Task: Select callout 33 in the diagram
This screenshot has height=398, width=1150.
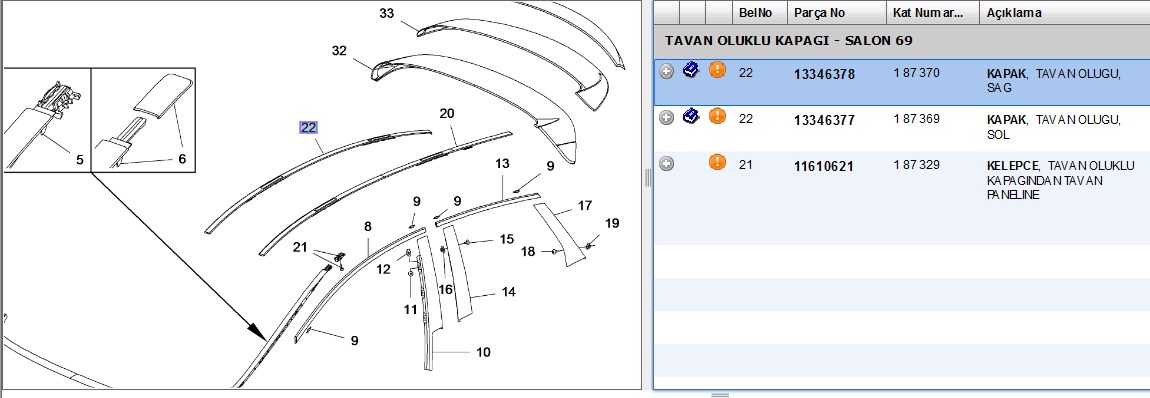Action: point(387,13)
